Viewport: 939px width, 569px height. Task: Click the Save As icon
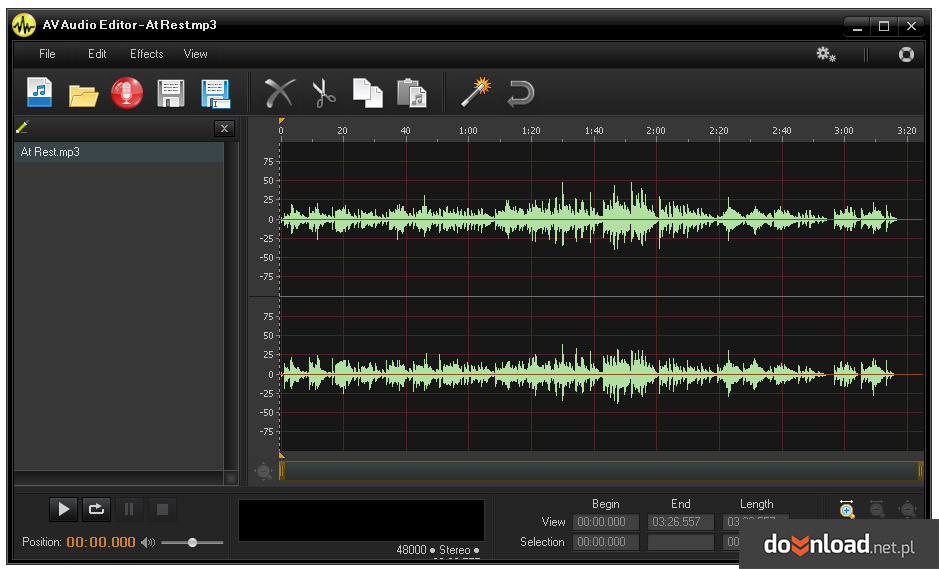click(216, 94)
